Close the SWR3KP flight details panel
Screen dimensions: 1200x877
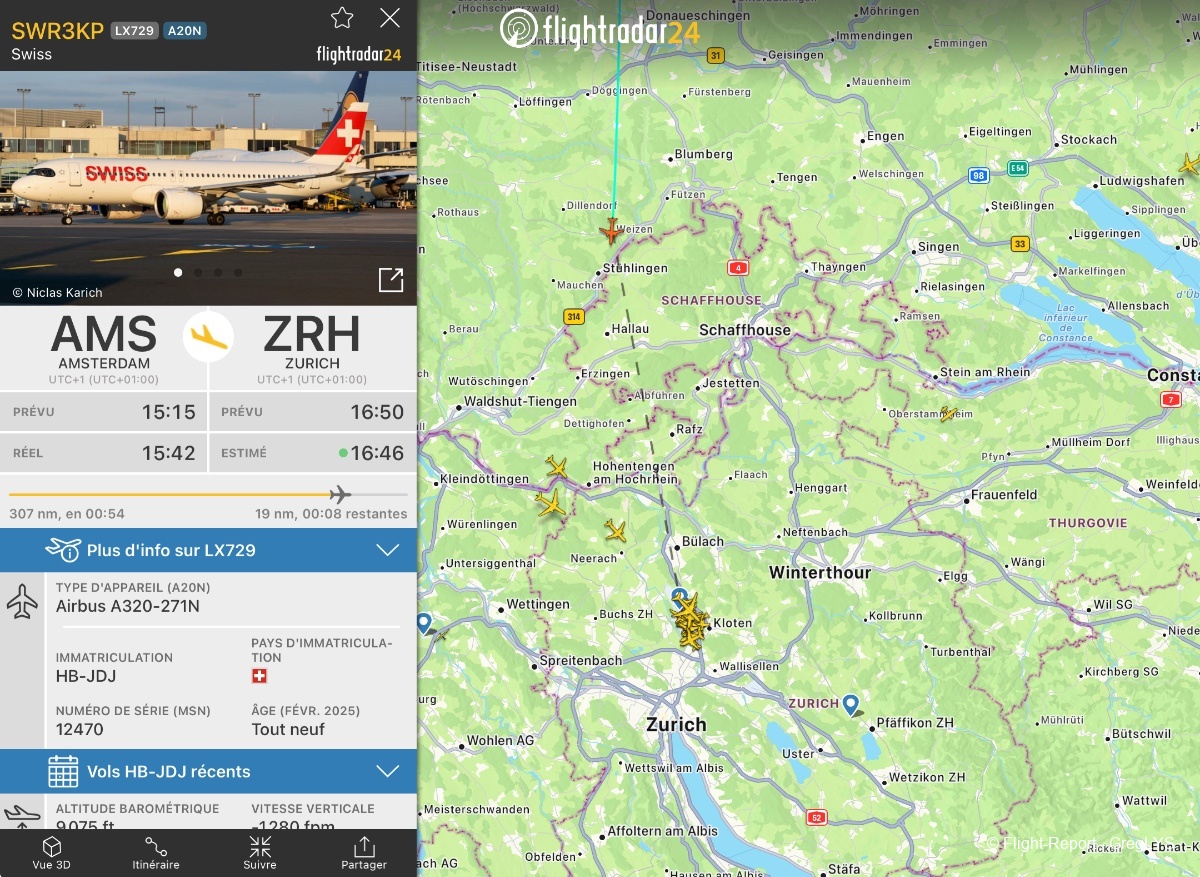coord(390,17)
